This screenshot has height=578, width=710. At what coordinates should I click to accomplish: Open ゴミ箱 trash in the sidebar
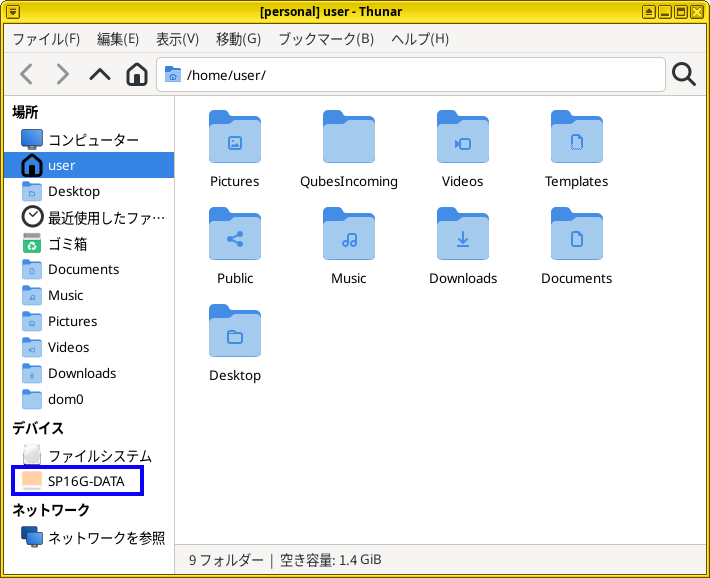click(89, 243)
